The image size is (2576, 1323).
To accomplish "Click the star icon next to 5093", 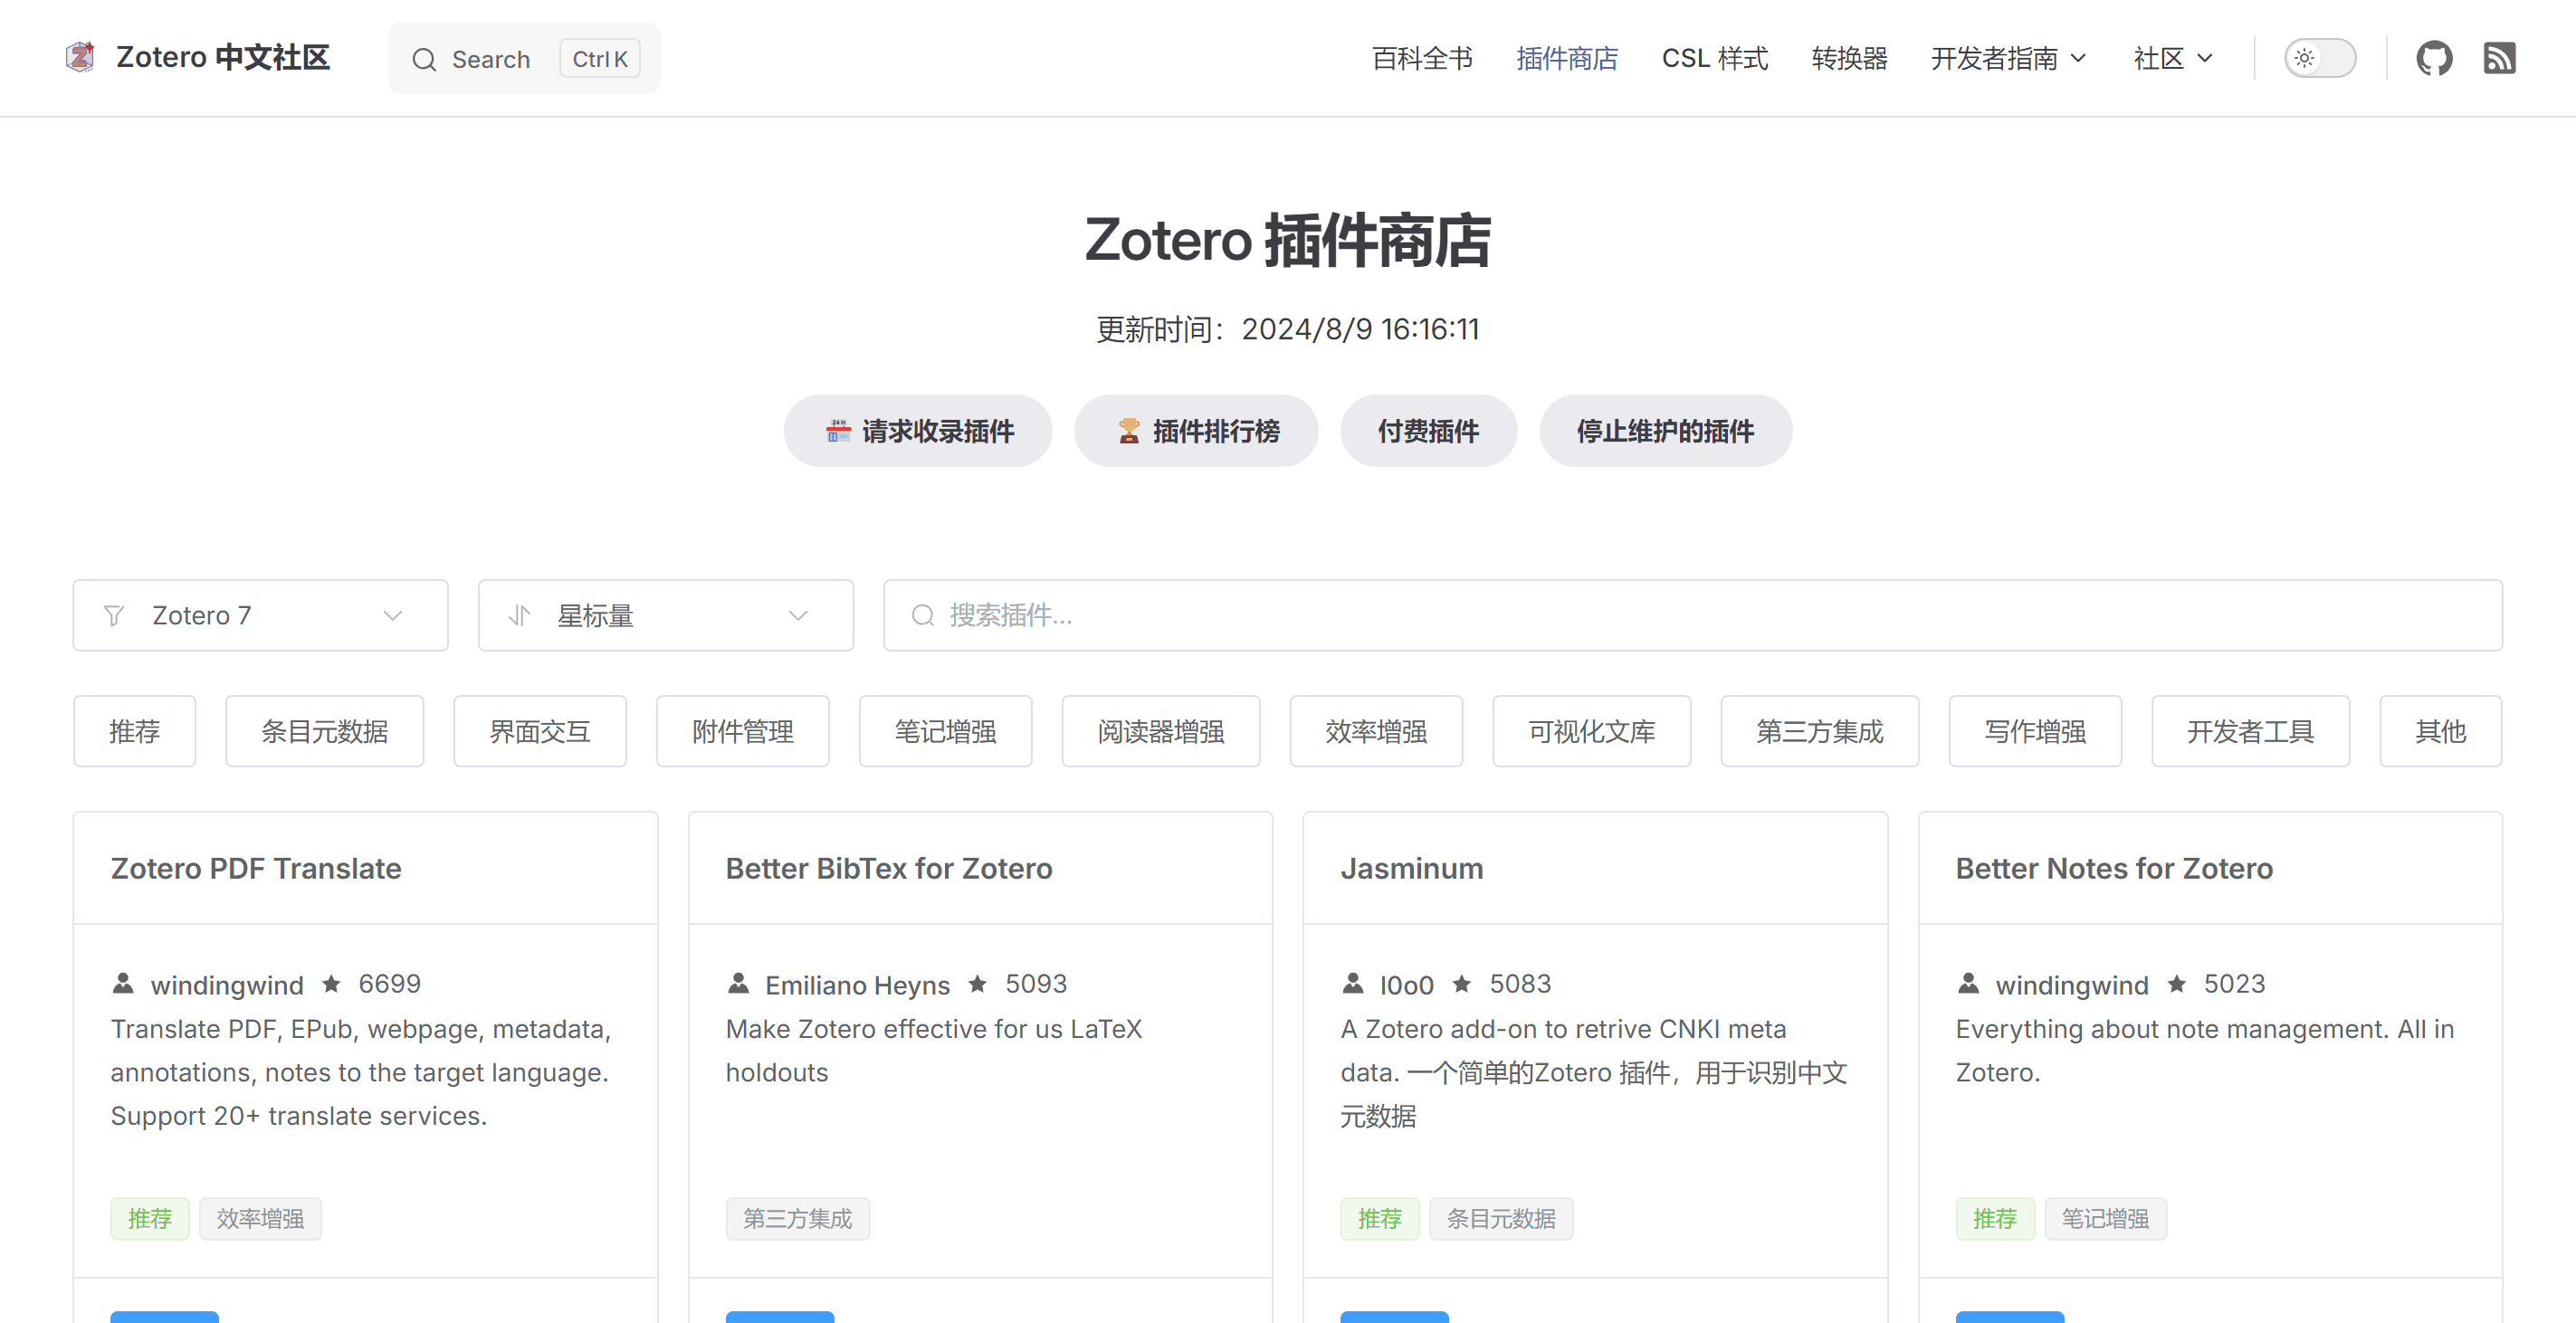I will tap(978, 984).
